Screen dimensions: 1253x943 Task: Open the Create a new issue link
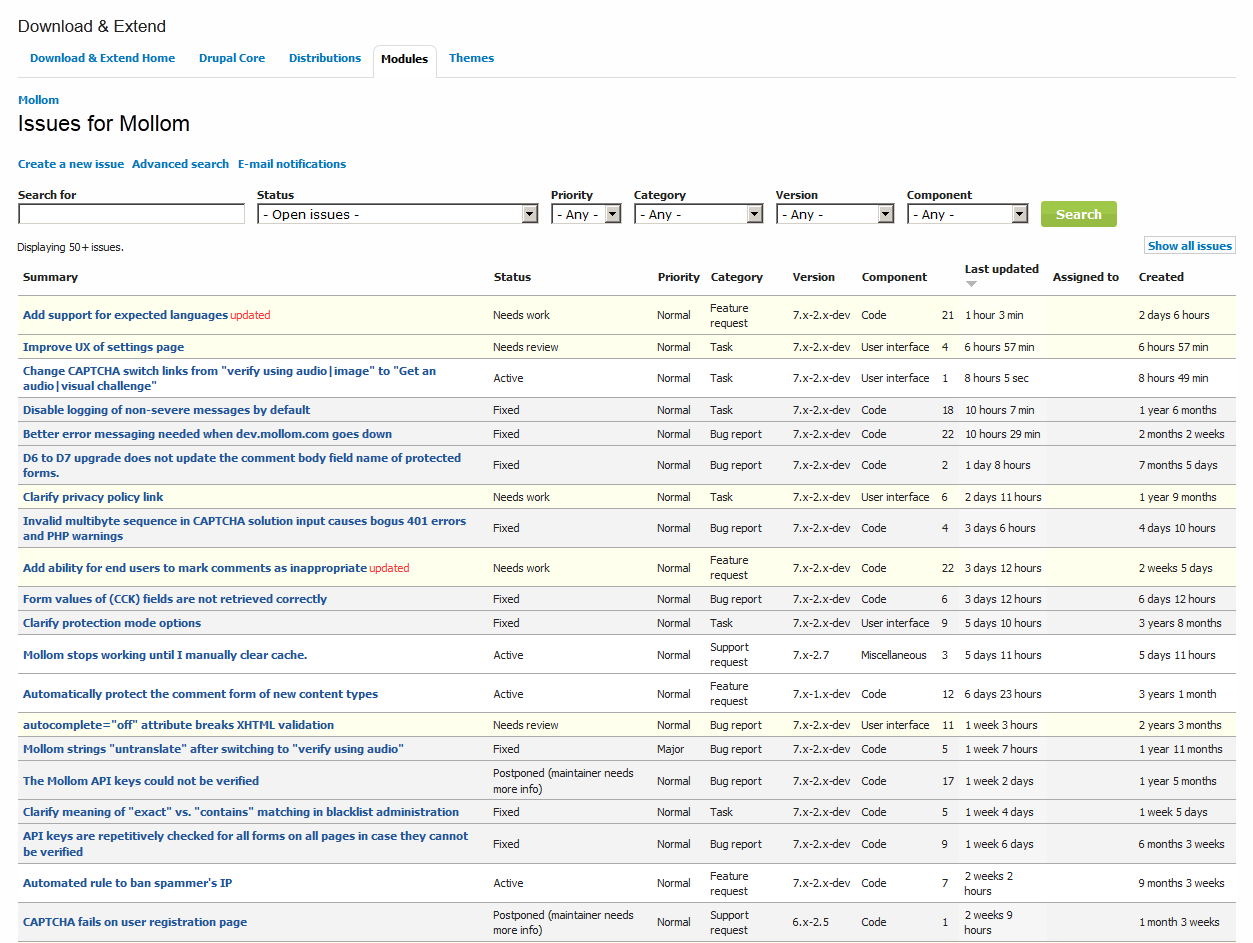(x=70, y=163)
